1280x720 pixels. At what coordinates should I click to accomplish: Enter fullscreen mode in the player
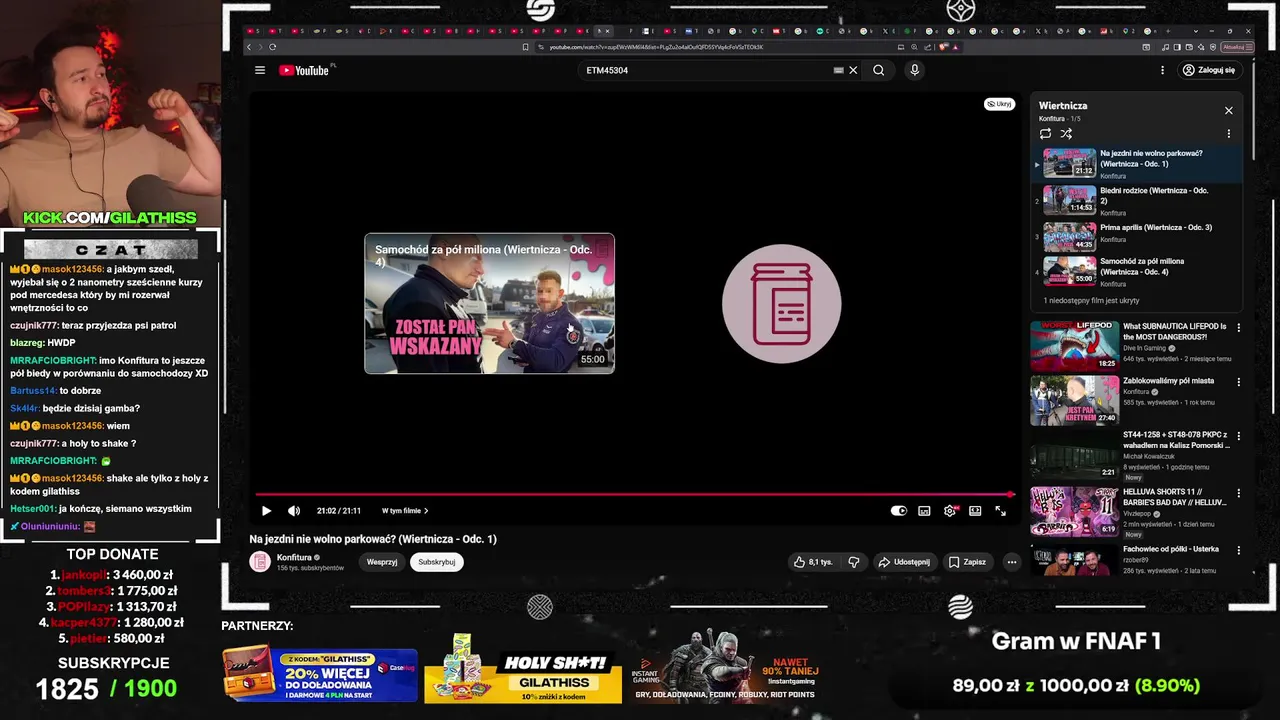[x=1000, y=511]
